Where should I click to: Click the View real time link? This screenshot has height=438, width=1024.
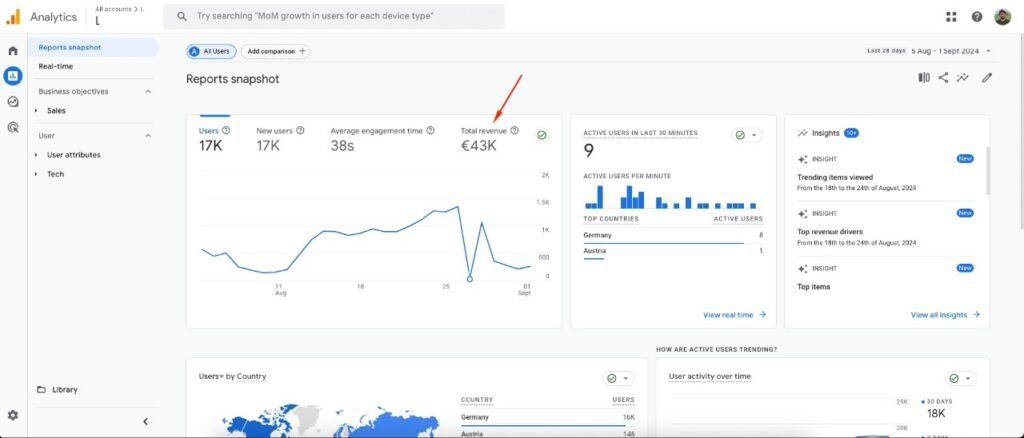click(x=734, y=314)
